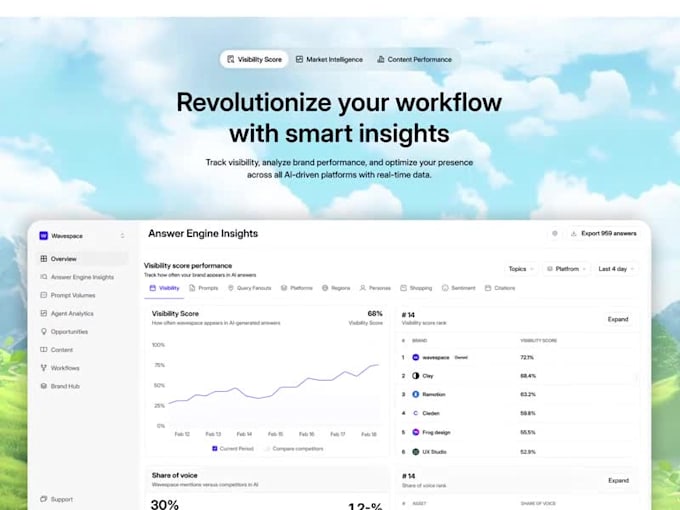Click the Owned badge next to wavespace
This screenshot has width=680, height=510.
pyautogui.click(x=461, y=357)
